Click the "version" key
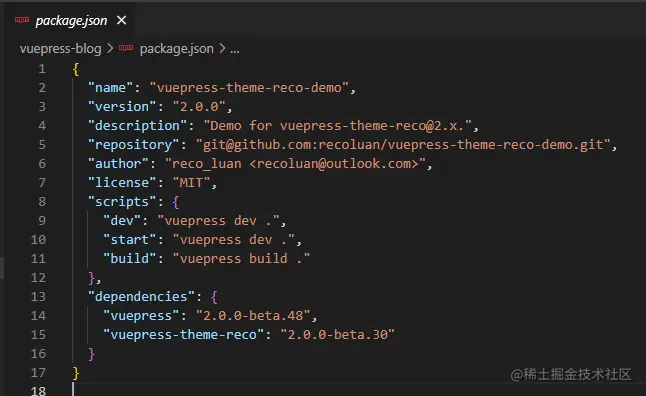Viewport: 646px width, 396px height. coord(122,107)
